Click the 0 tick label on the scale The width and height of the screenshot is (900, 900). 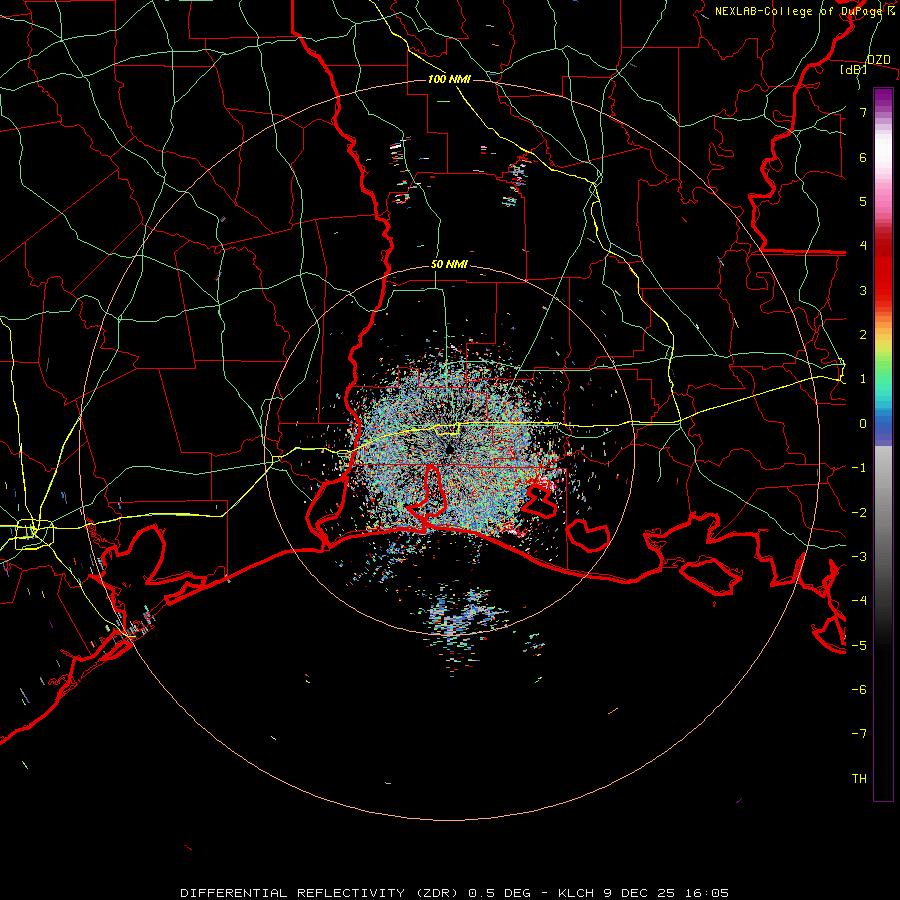(x=863, y=424)
